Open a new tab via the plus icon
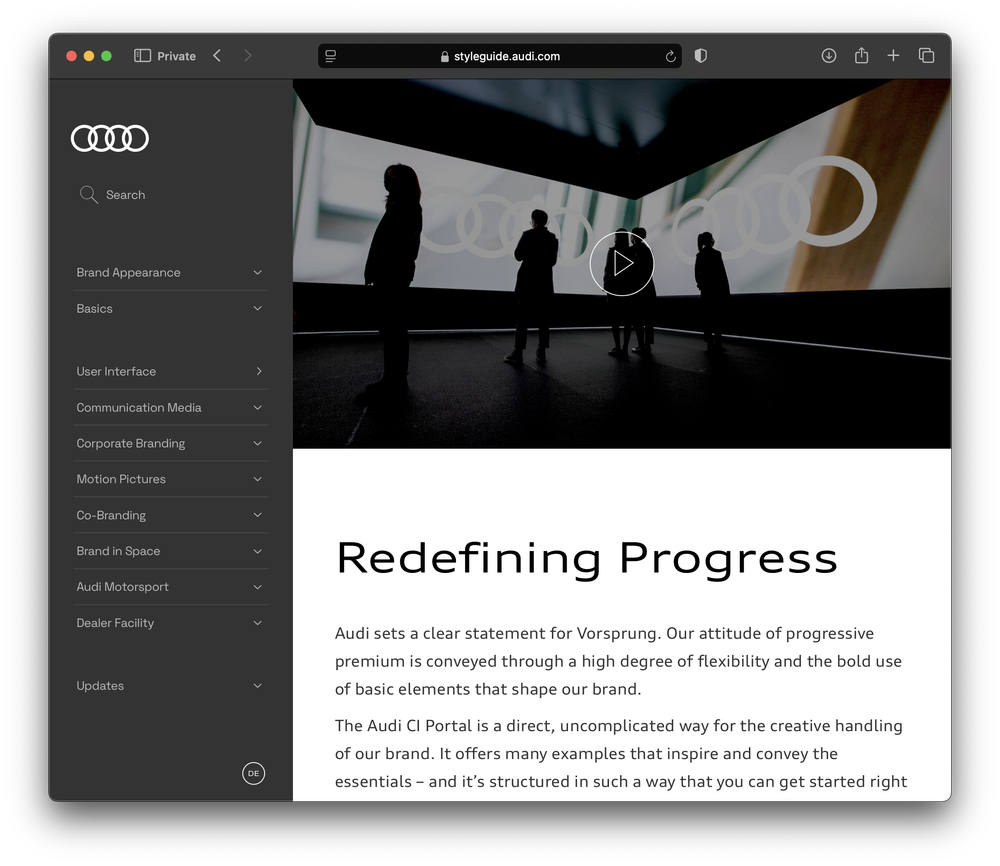 pos(893,55)
